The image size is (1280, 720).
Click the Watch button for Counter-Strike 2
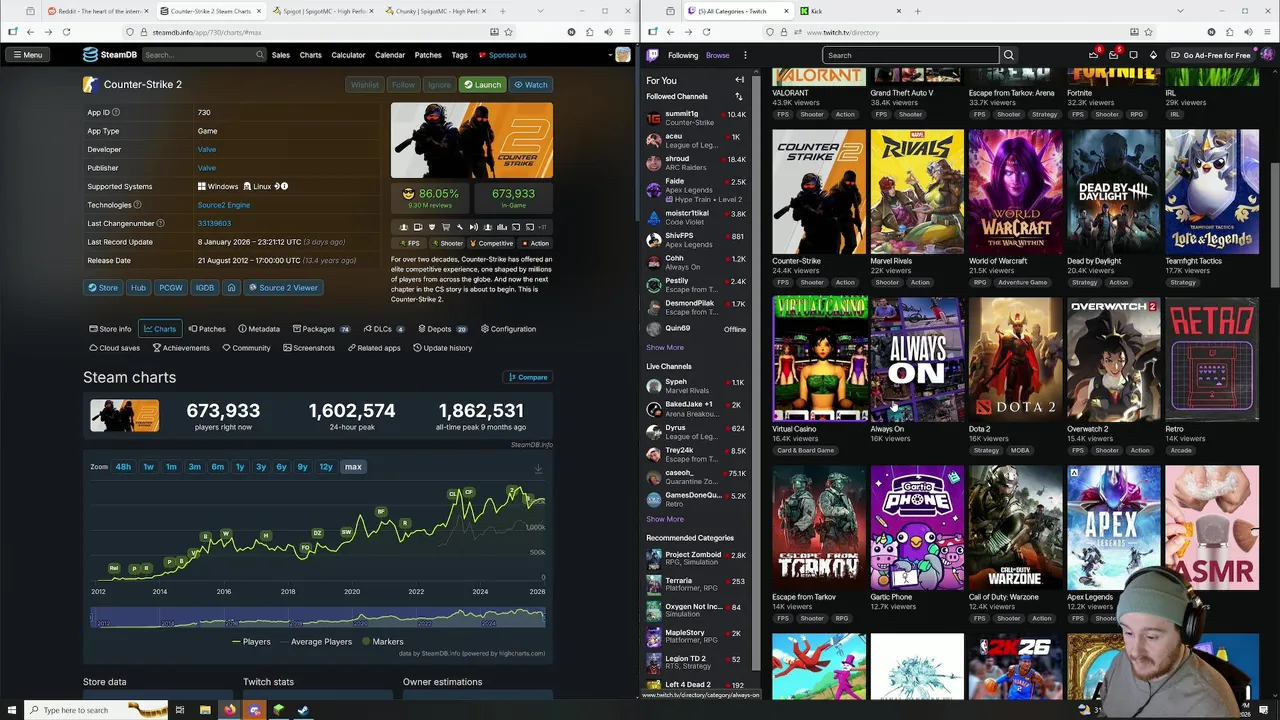[531, 85]
